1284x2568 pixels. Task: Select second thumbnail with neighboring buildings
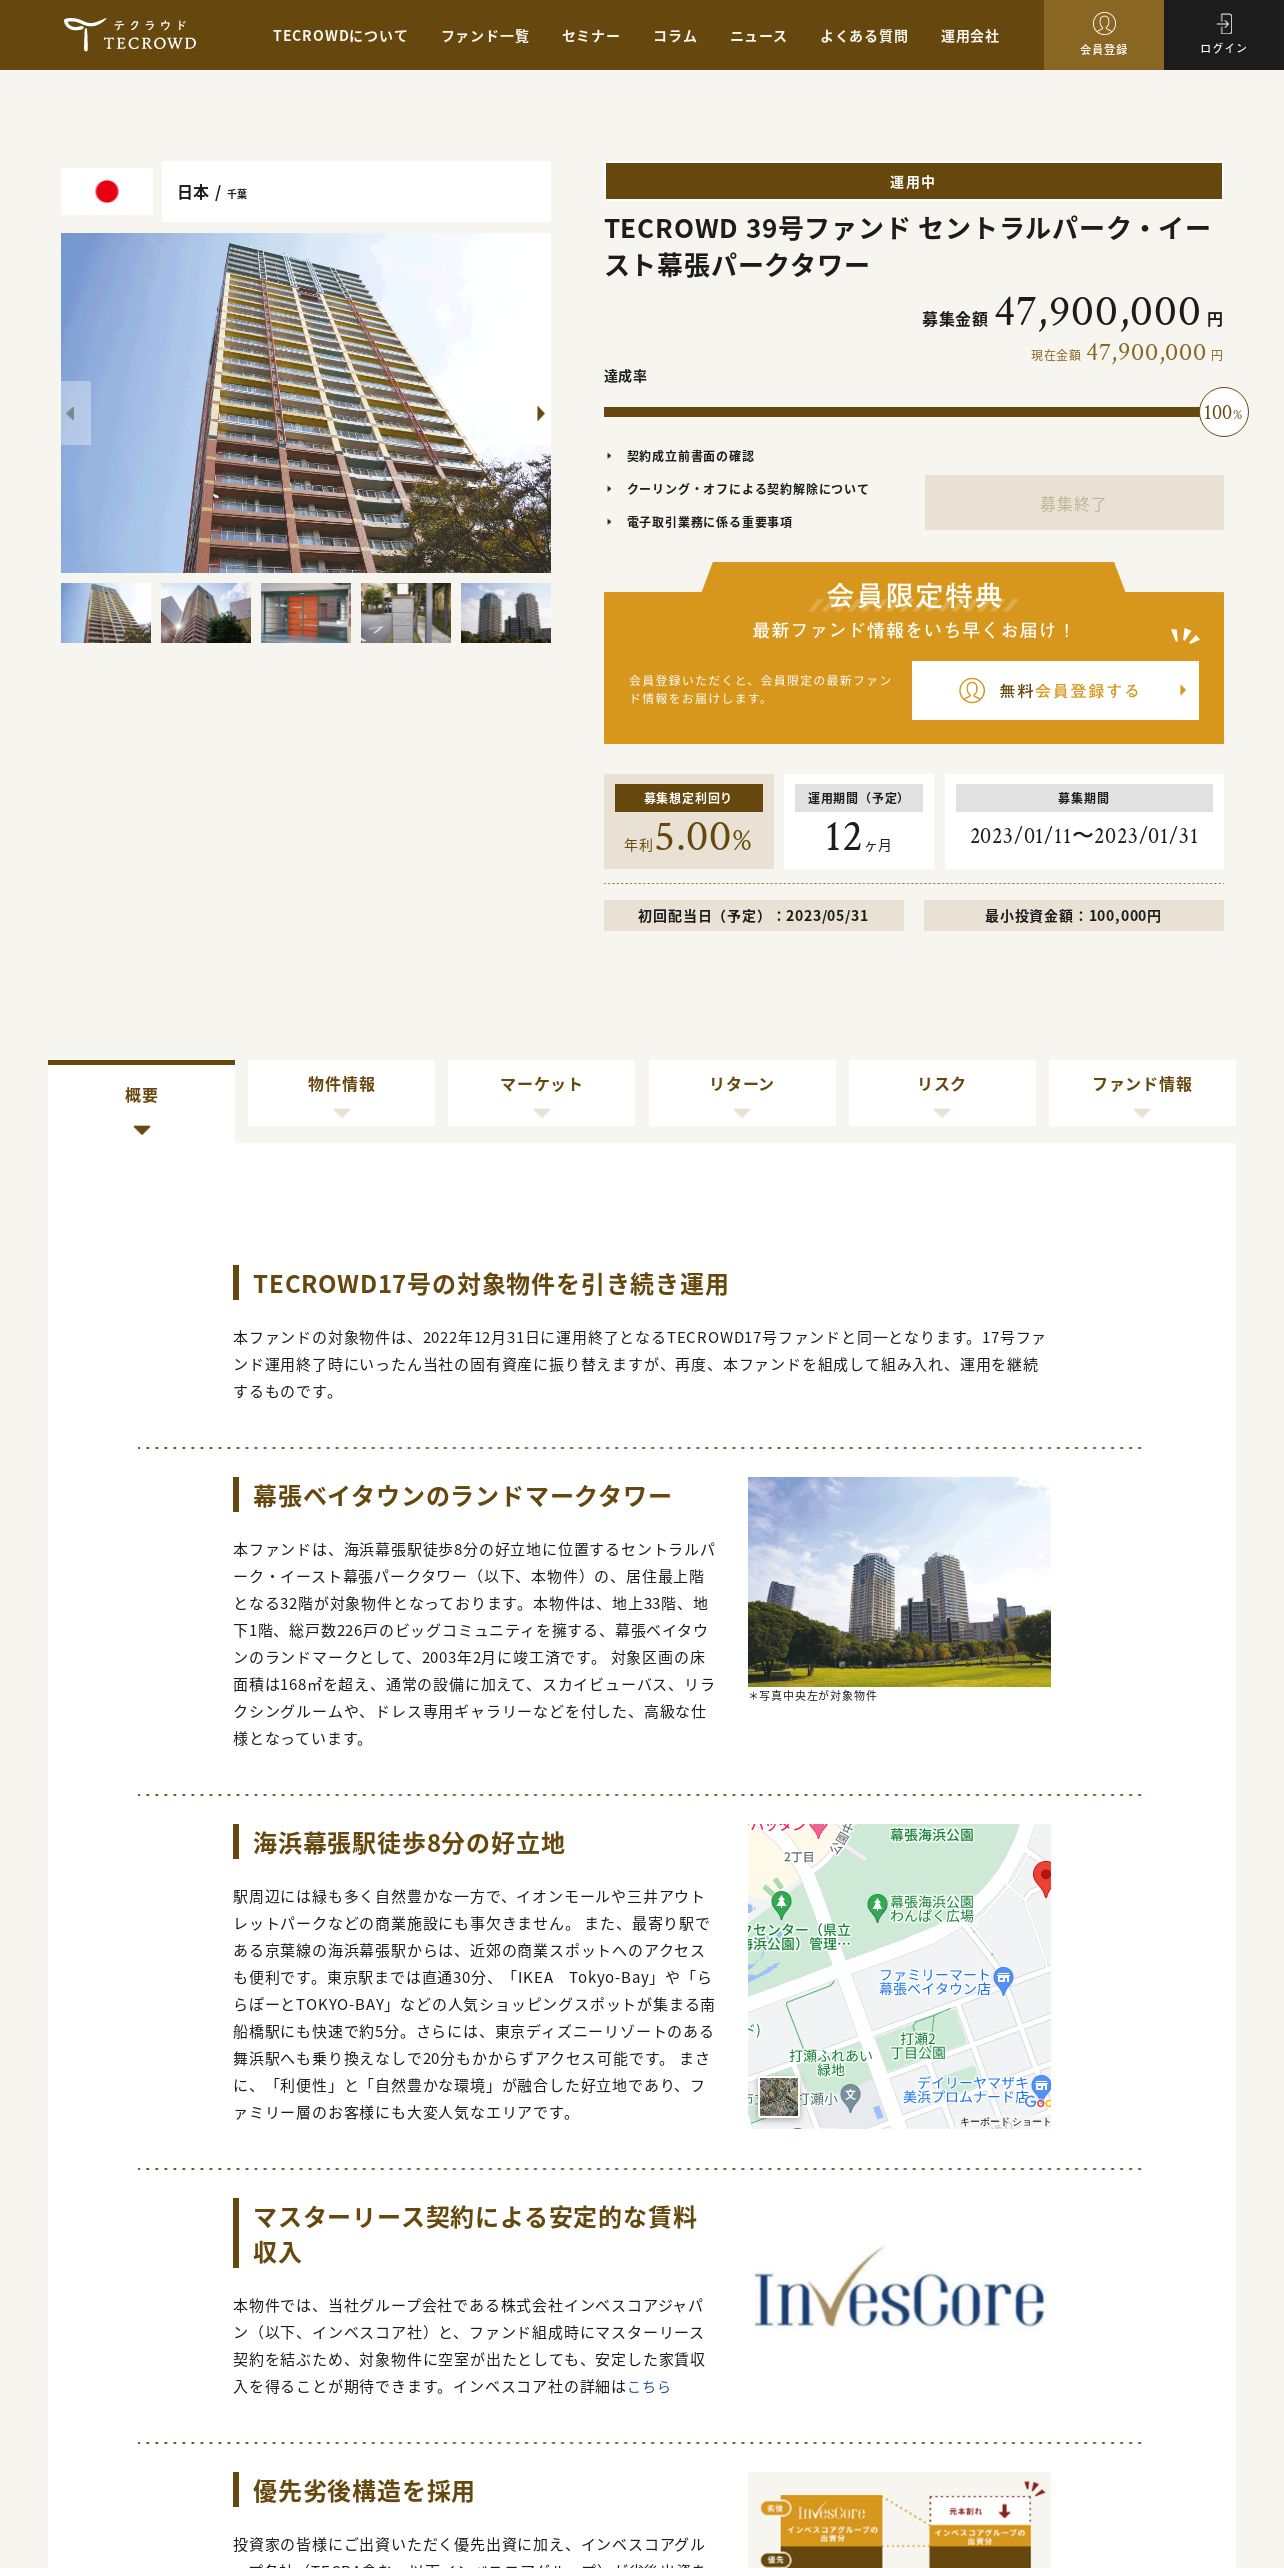(x=206, y=613)
